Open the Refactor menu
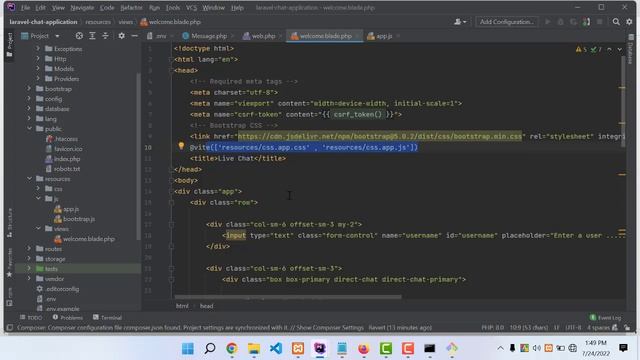Screen dimensions: 640x360 pyautogui.click(x=131, y=8)
